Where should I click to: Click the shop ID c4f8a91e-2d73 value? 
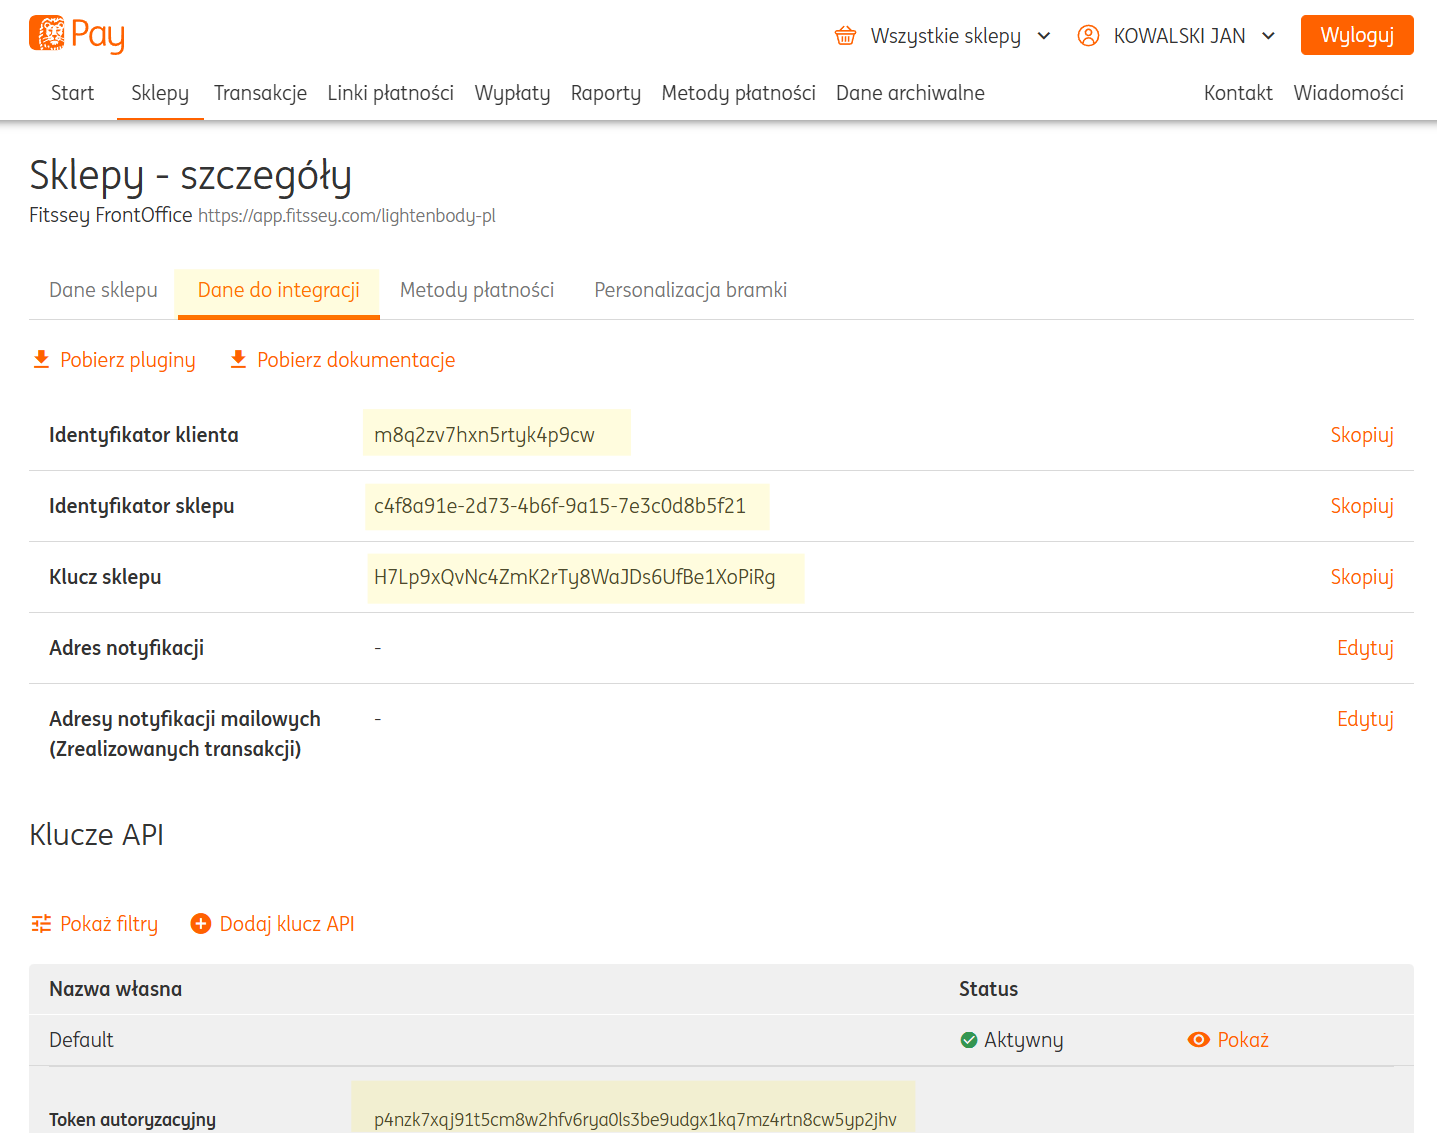[x=560, y=506]
